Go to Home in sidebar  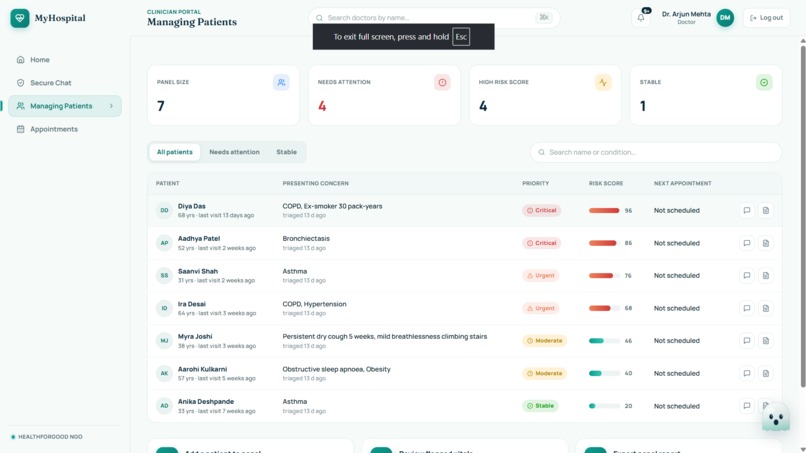coord(65,60)
